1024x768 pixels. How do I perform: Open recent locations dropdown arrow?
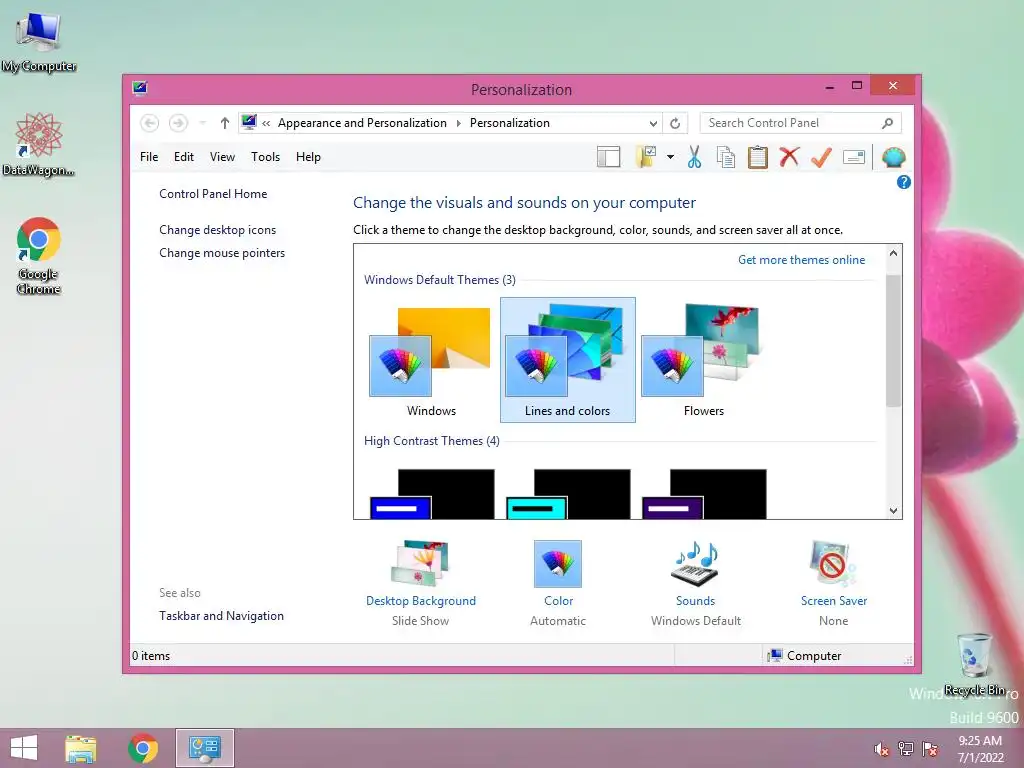(202, 123)
